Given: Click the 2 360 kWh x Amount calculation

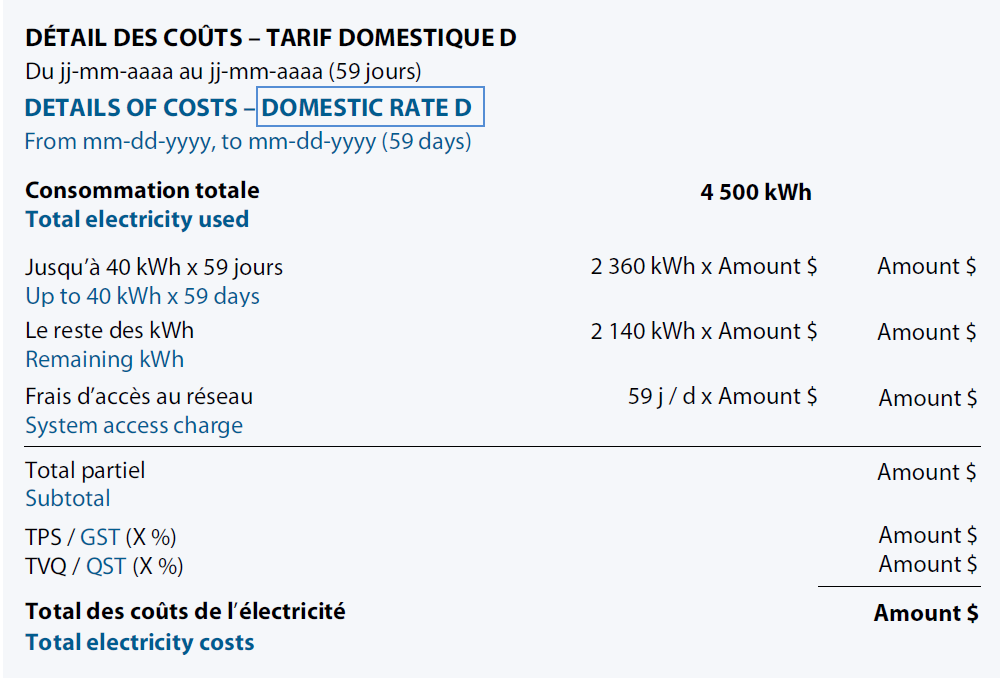Looking at the screenshot, I should (704, 267).
